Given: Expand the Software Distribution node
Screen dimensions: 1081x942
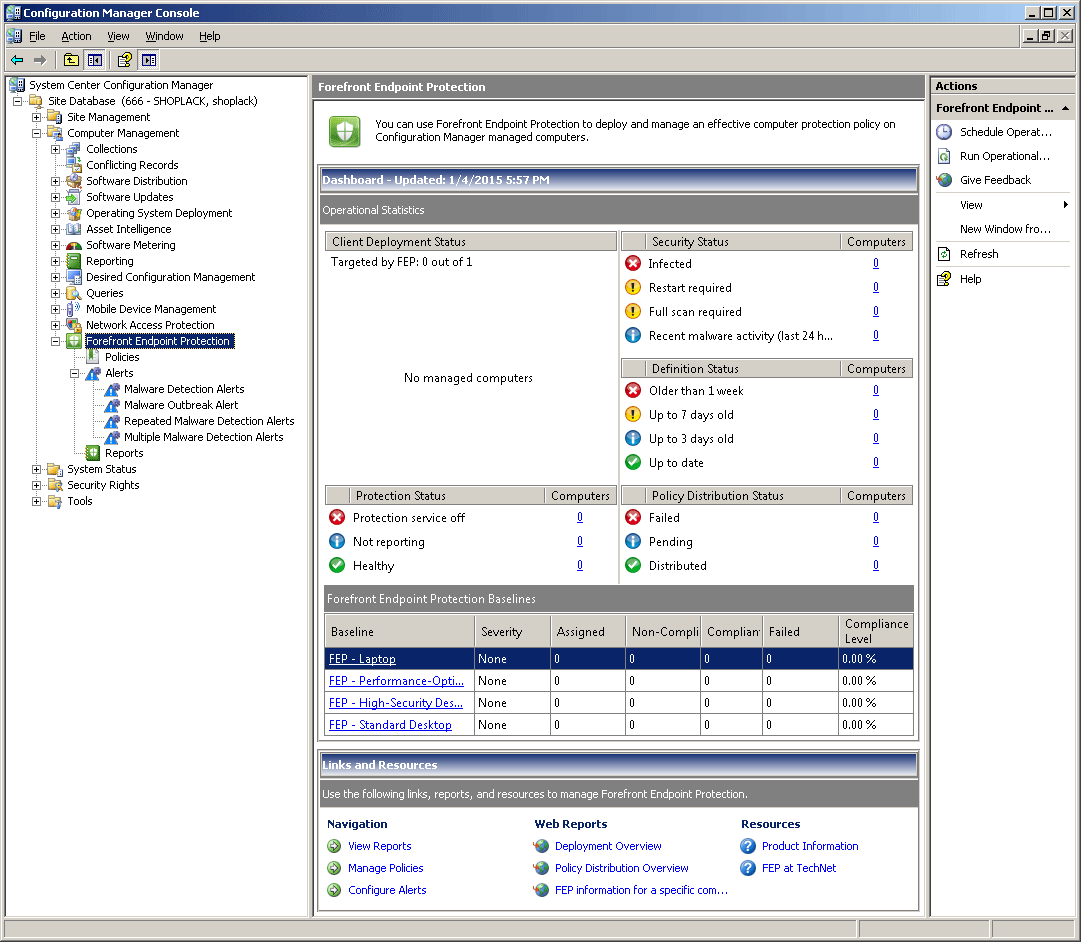Looking at the screenshot, I should (x=55, y=181).
